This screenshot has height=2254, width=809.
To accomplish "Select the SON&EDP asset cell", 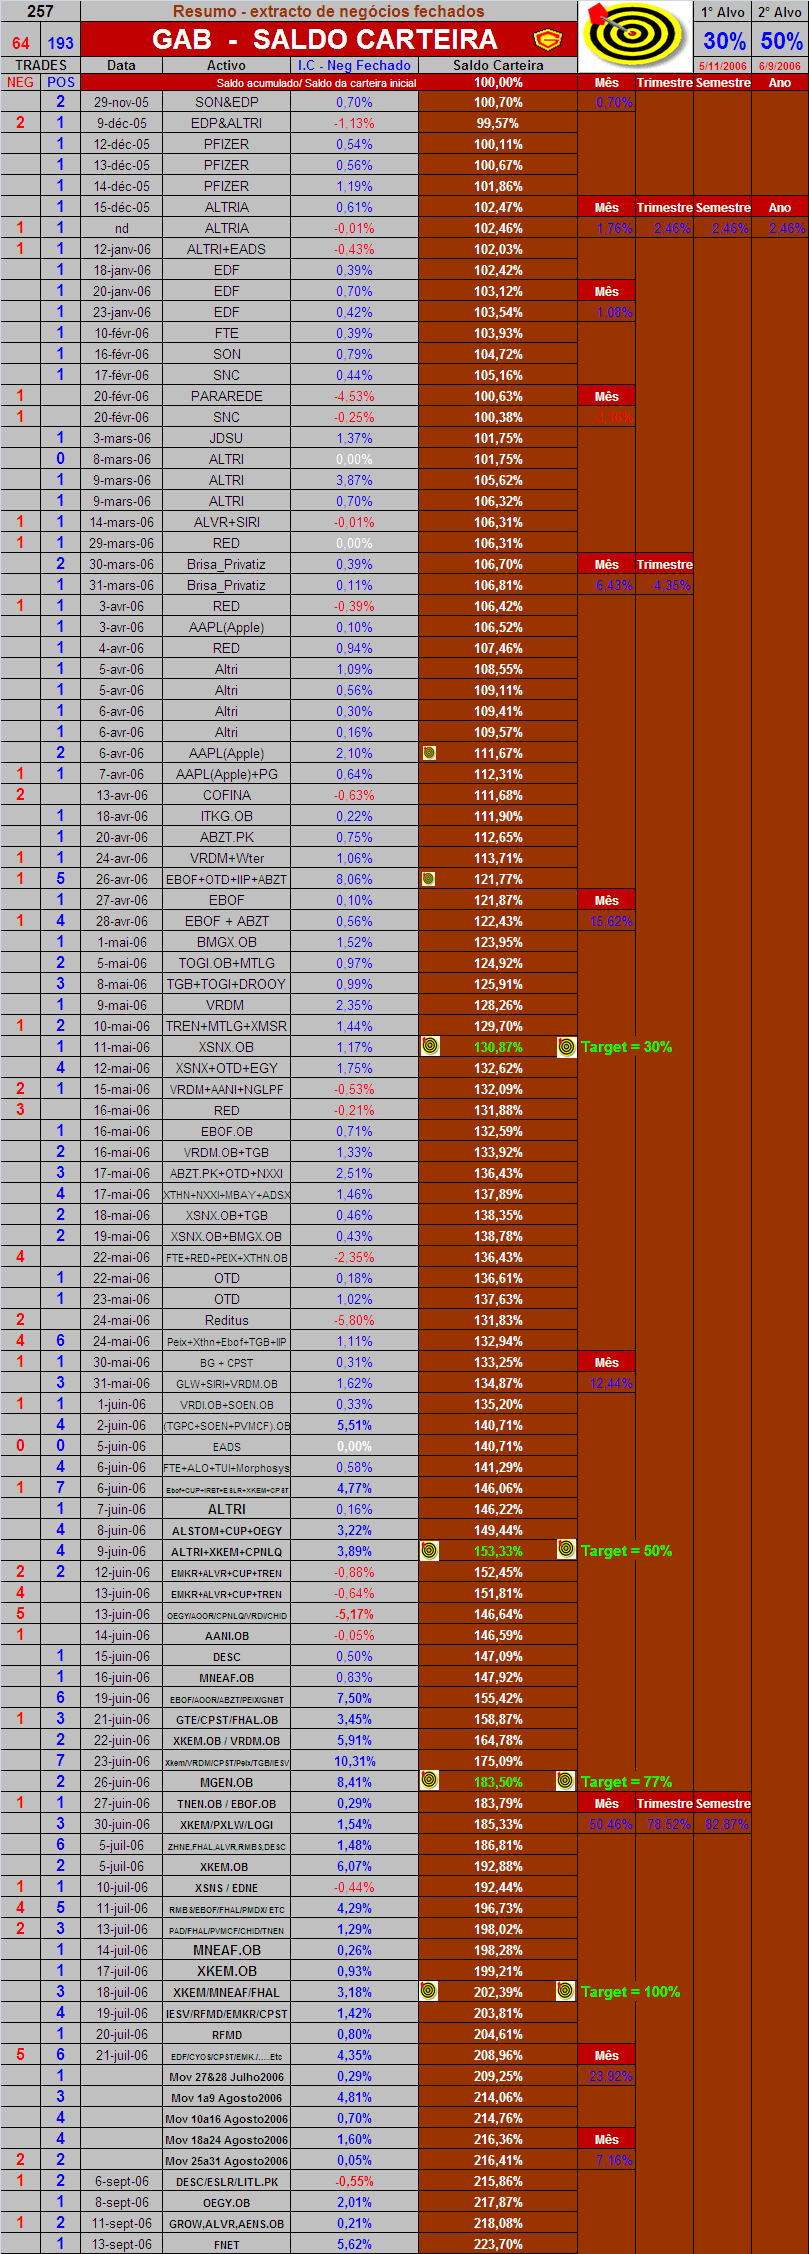I will click(226, 102).
